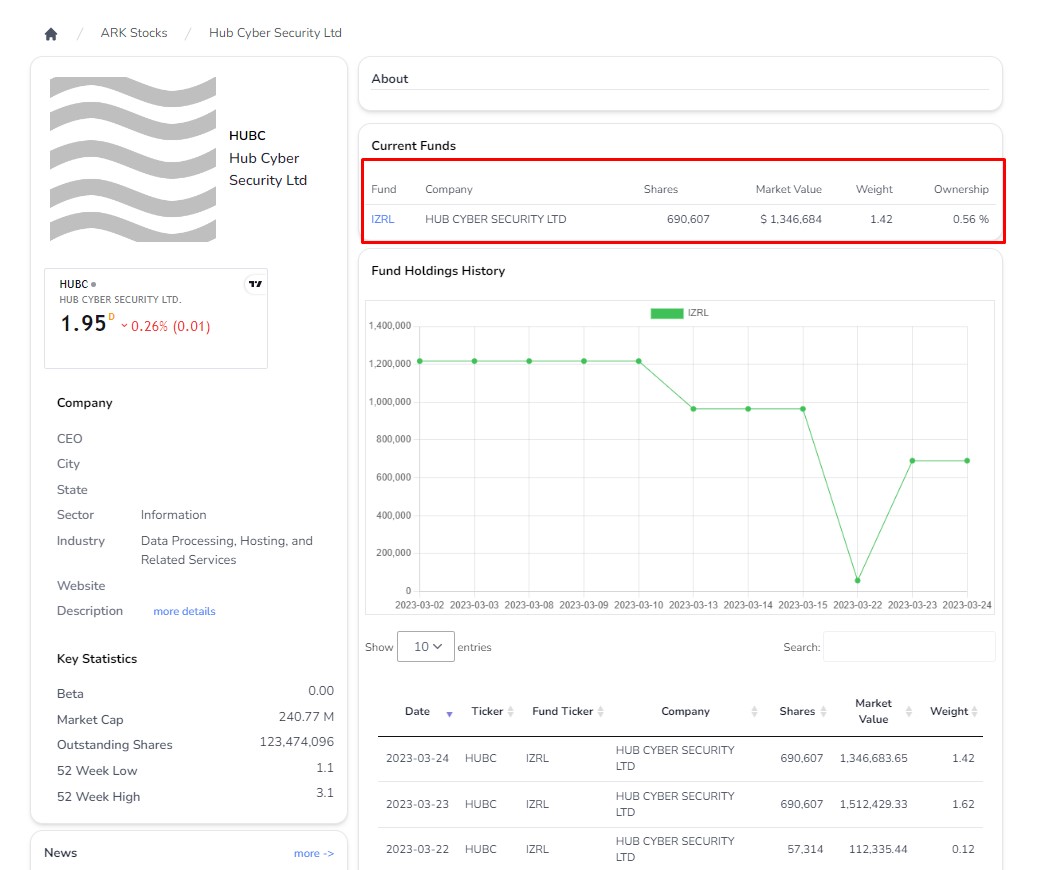
Task: Open the entries count dropdown showing 10
Action: [x=427, y=647]
